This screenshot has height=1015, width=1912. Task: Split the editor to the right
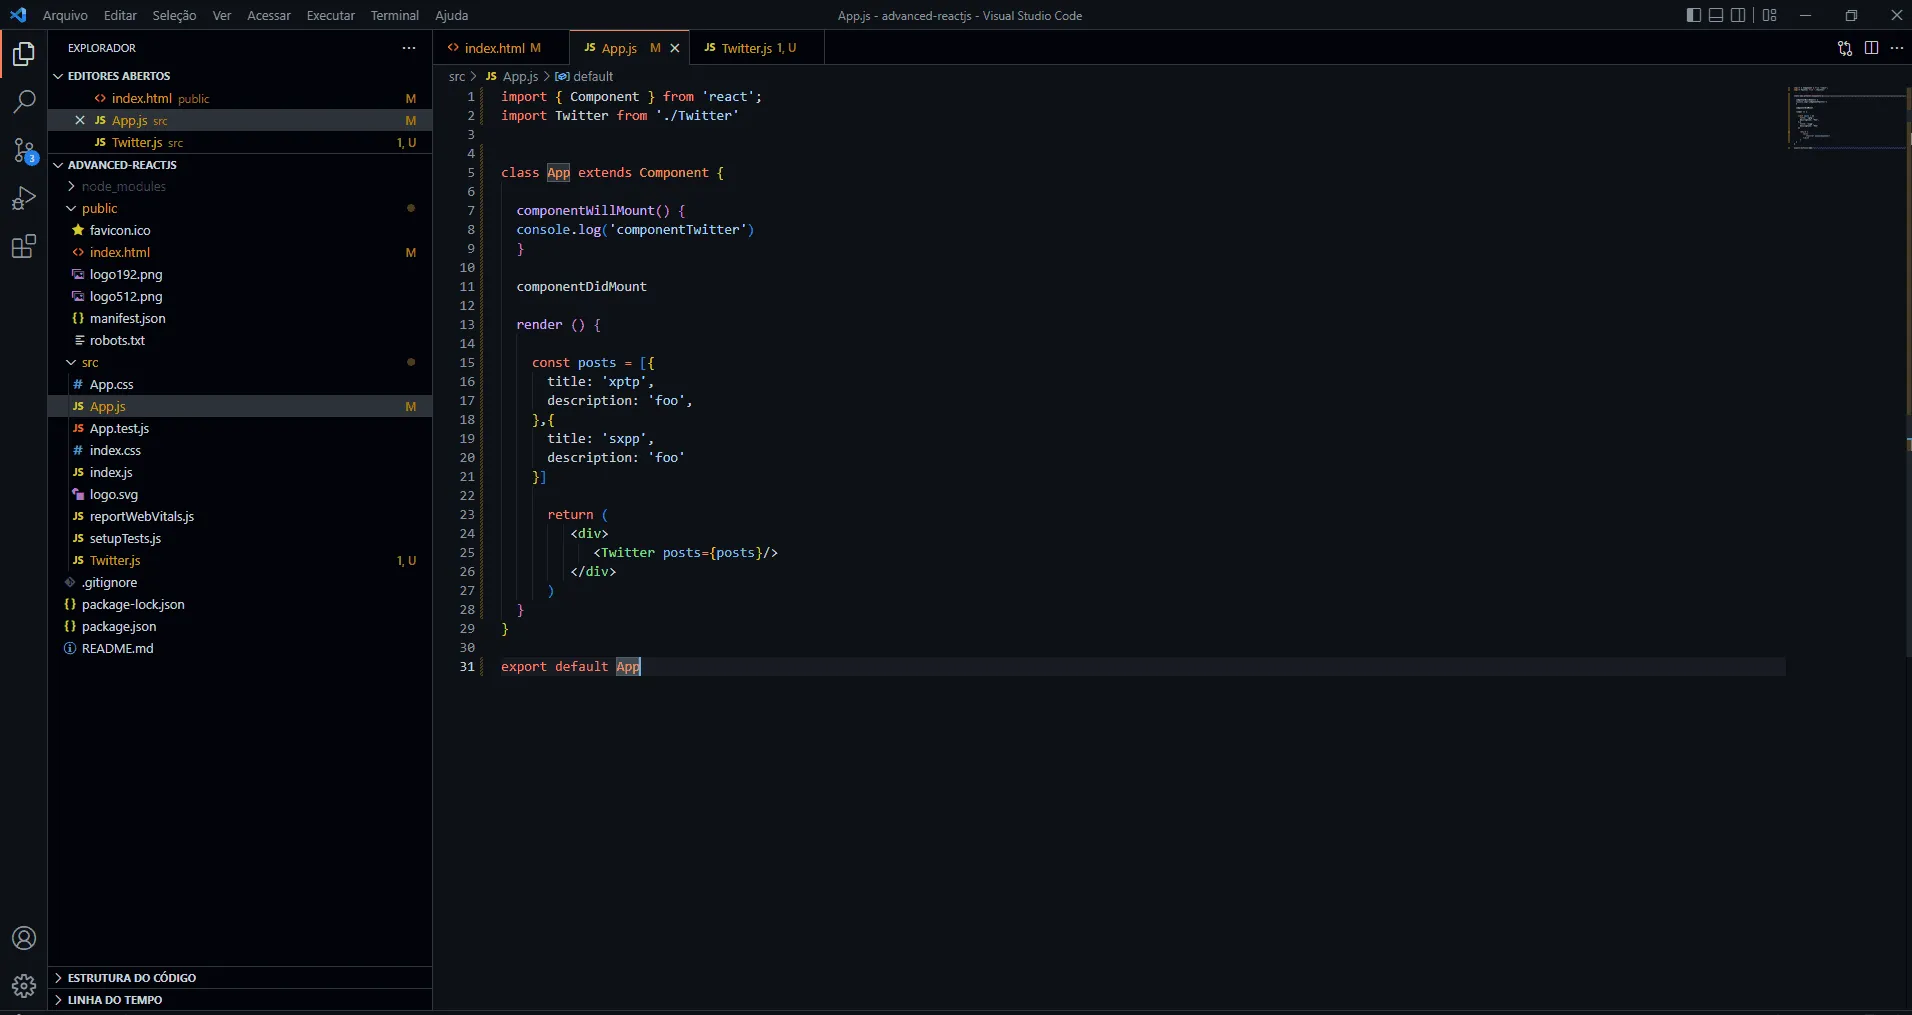coord(1872,48)
